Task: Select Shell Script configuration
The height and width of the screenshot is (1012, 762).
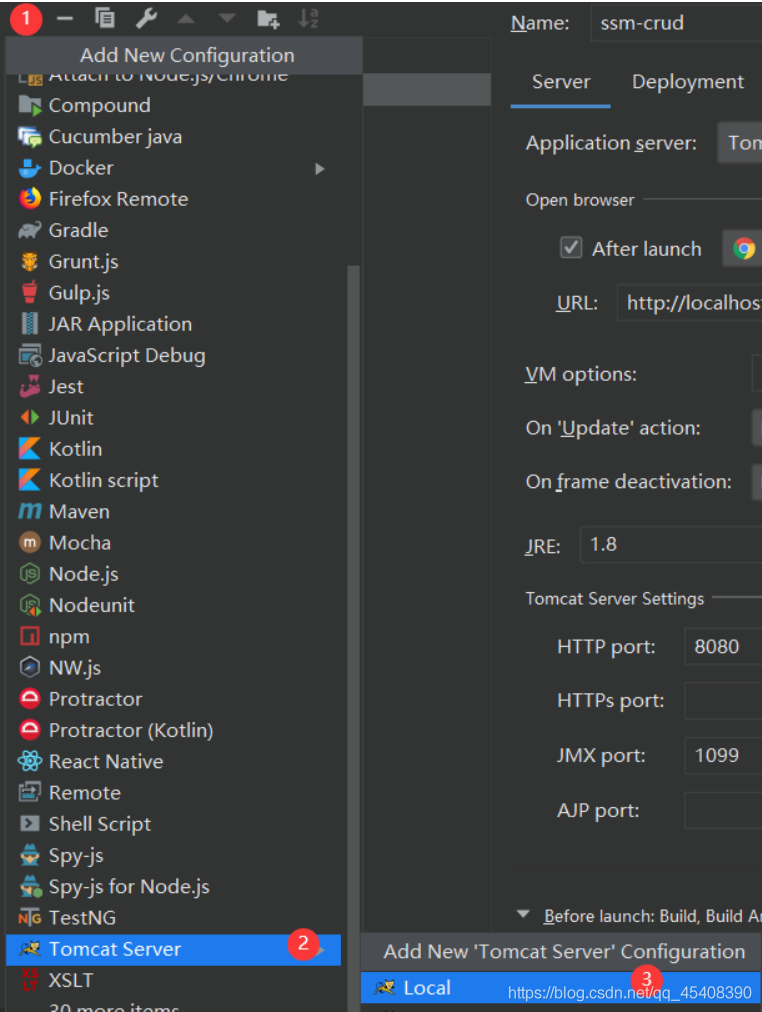Action: coord(173,824)
